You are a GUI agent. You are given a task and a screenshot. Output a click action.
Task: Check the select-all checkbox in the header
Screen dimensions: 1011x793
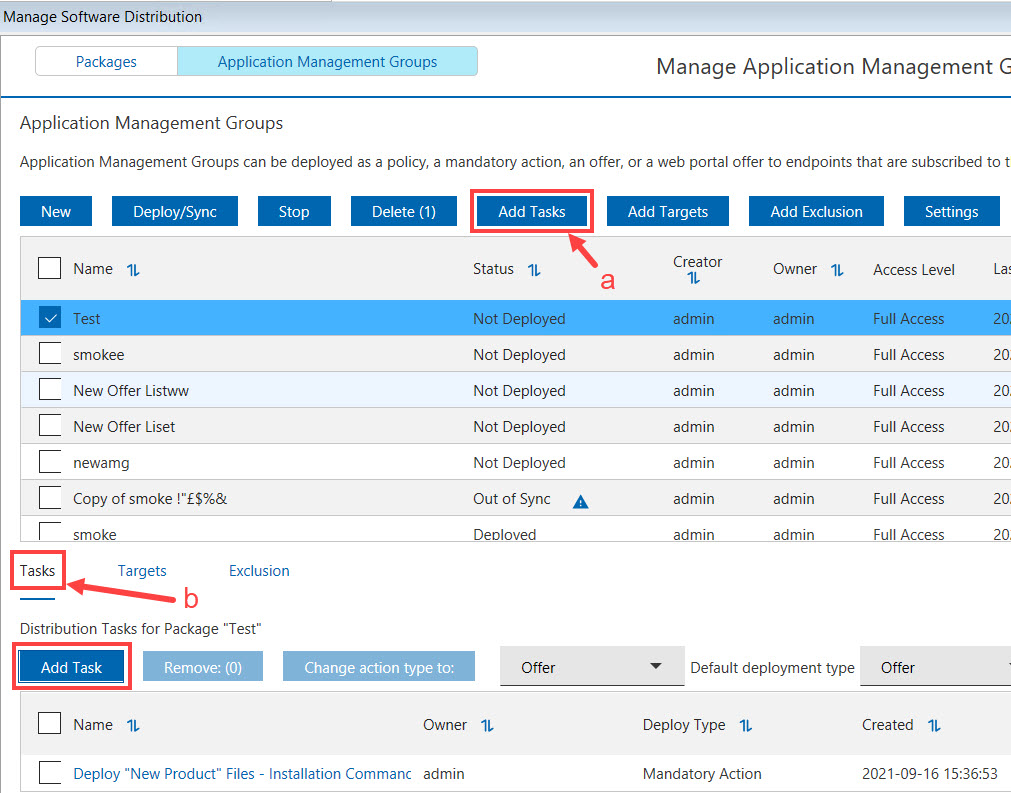click(49, 268)
